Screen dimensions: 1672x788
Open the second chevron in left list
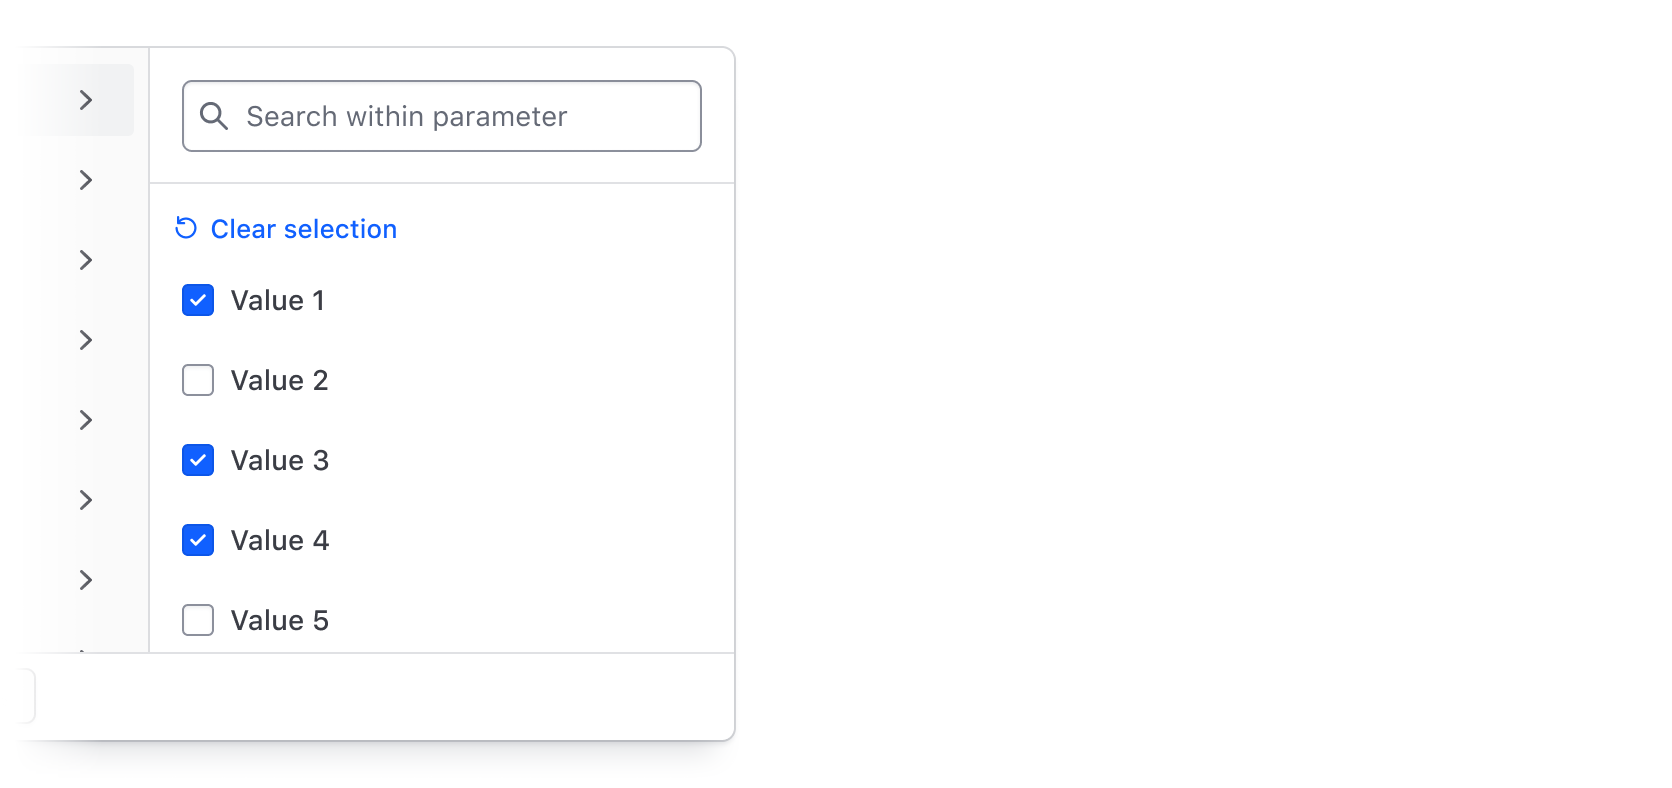coord(86,180)
